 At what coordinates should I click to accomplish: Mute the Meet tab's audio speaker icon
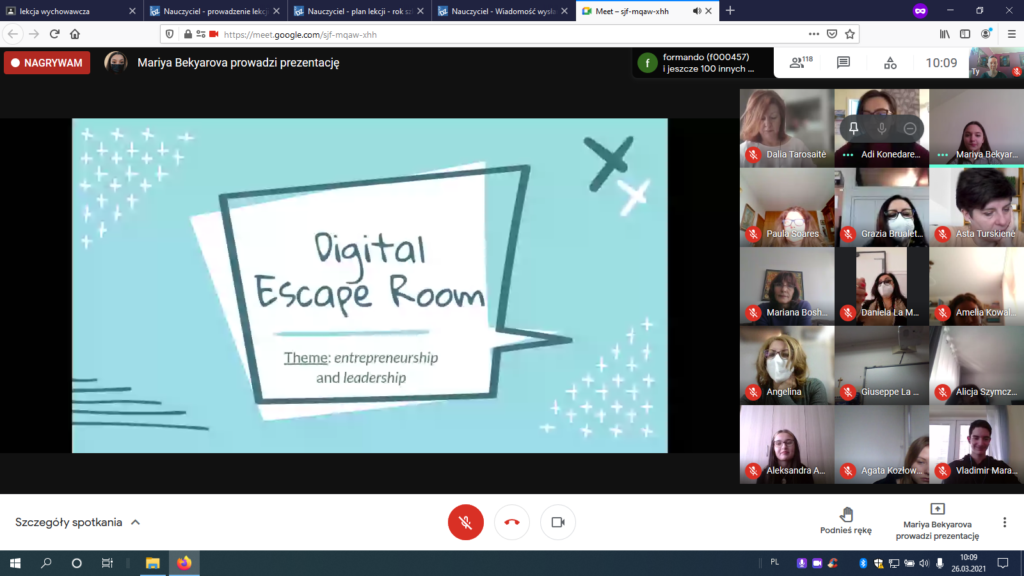(x=696, y=11)
